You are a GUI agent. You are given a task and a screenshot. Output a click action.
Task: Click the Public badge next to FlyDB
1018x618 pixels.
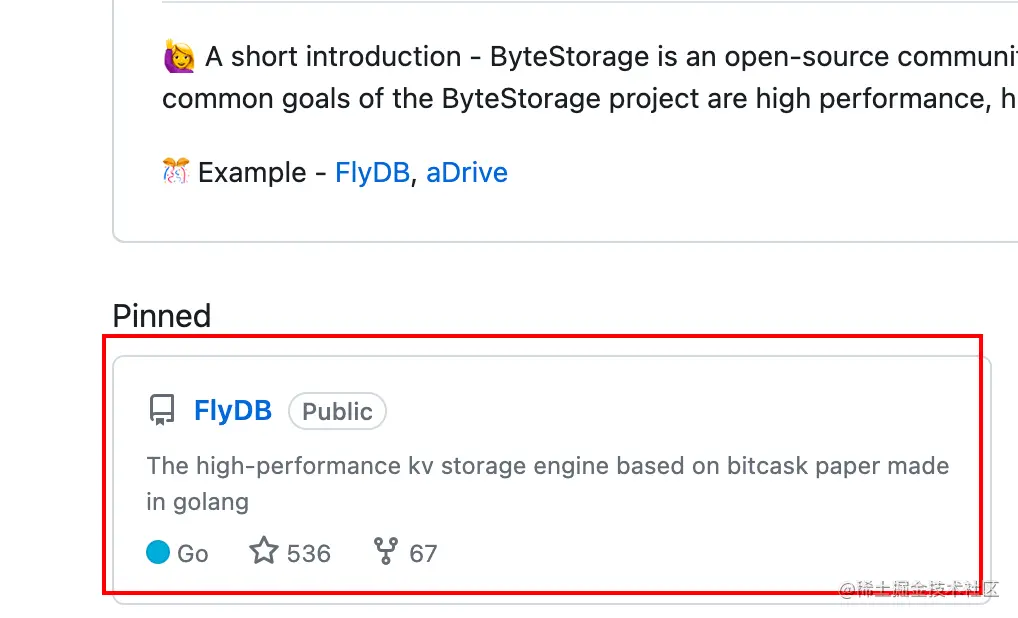tap(337, 411)
